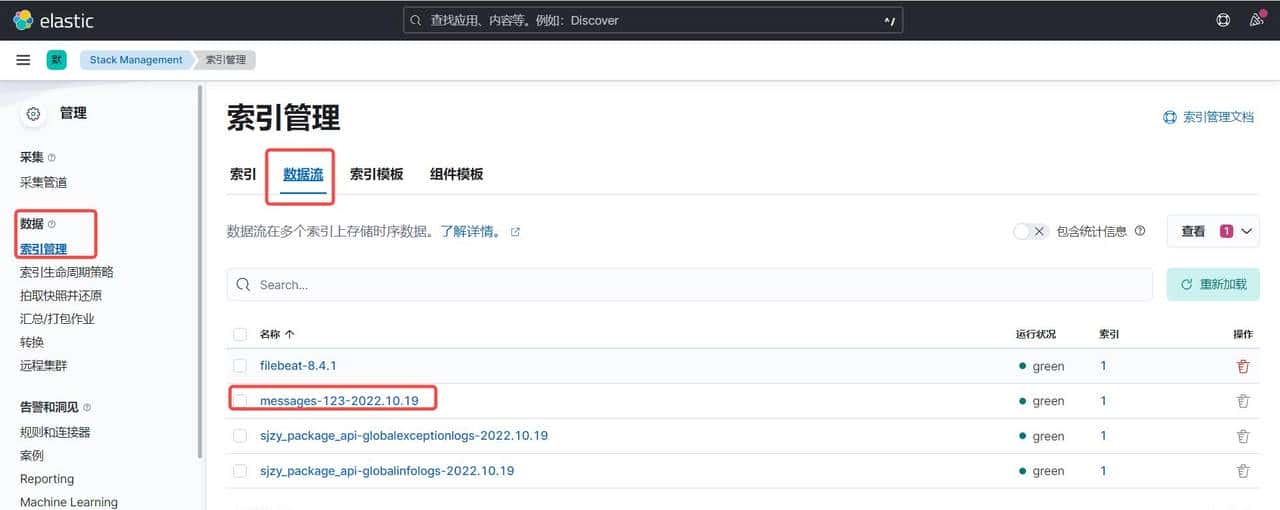Delete the globalinfologs data stream
Viewport: 1280px width, 510px height.
[x=1243, y=471]
